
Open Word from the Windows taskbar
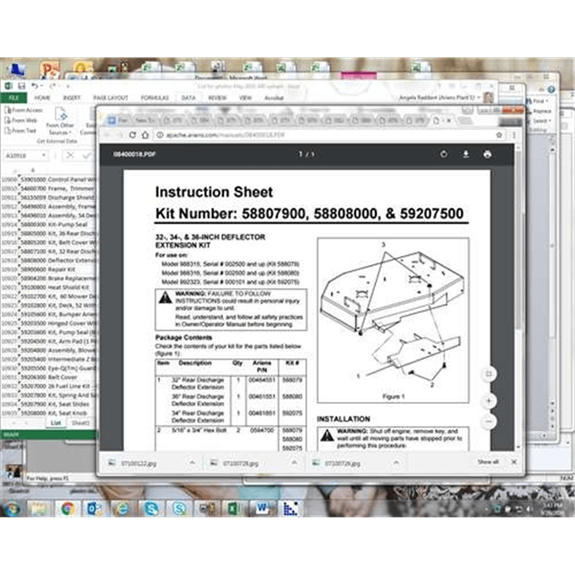coord(262,508)
